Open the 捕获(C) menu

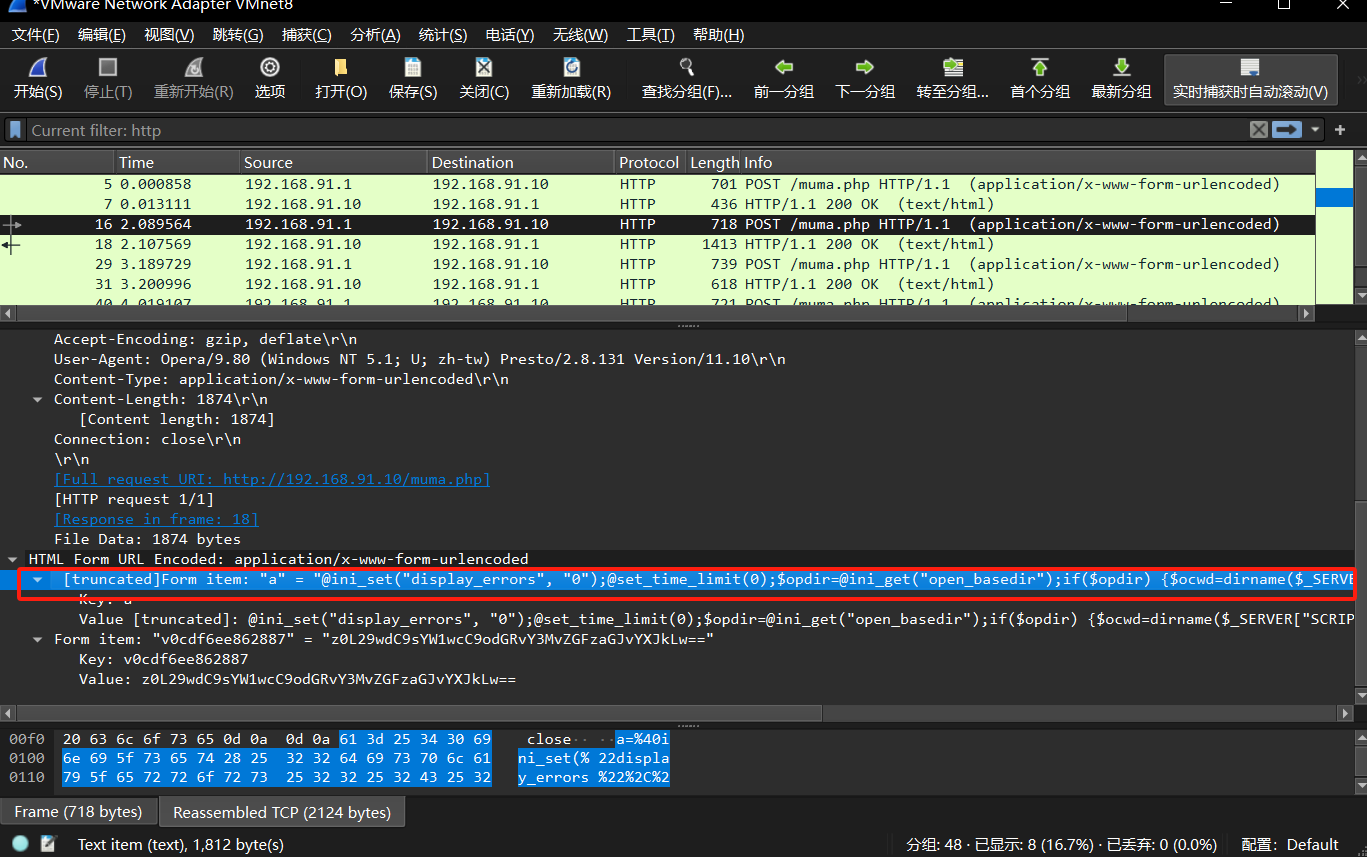307,35
